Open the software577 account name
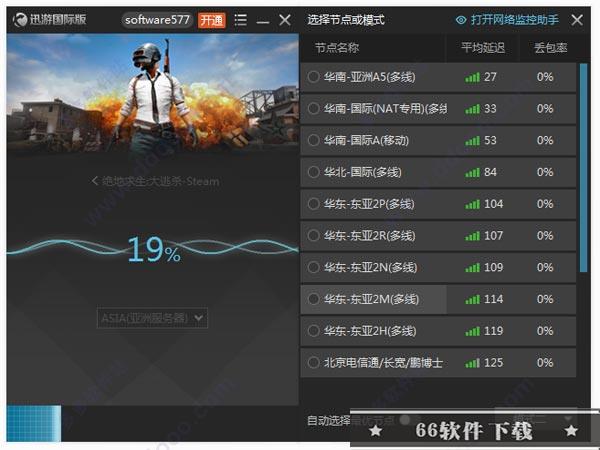Viewport: 600px width, 450px height. 157,20
